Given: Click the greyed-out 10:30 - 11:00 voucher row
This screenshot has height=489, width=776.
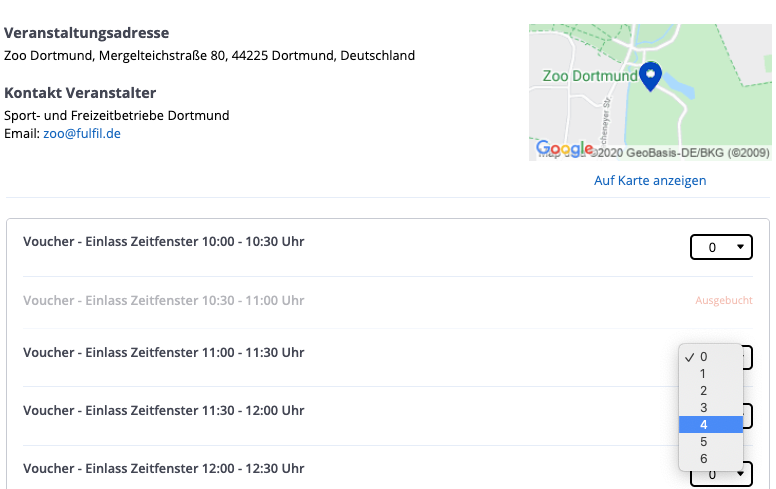Looking at the screenshot, I should click(x=164, y=301).
